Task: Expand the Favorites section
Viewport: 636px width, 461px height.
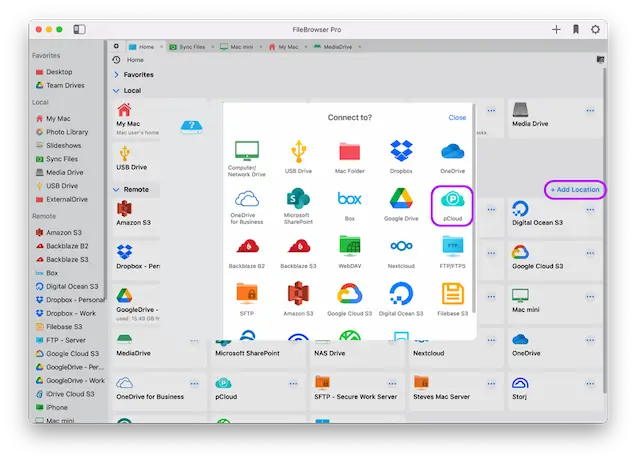Action: [116, 75]
